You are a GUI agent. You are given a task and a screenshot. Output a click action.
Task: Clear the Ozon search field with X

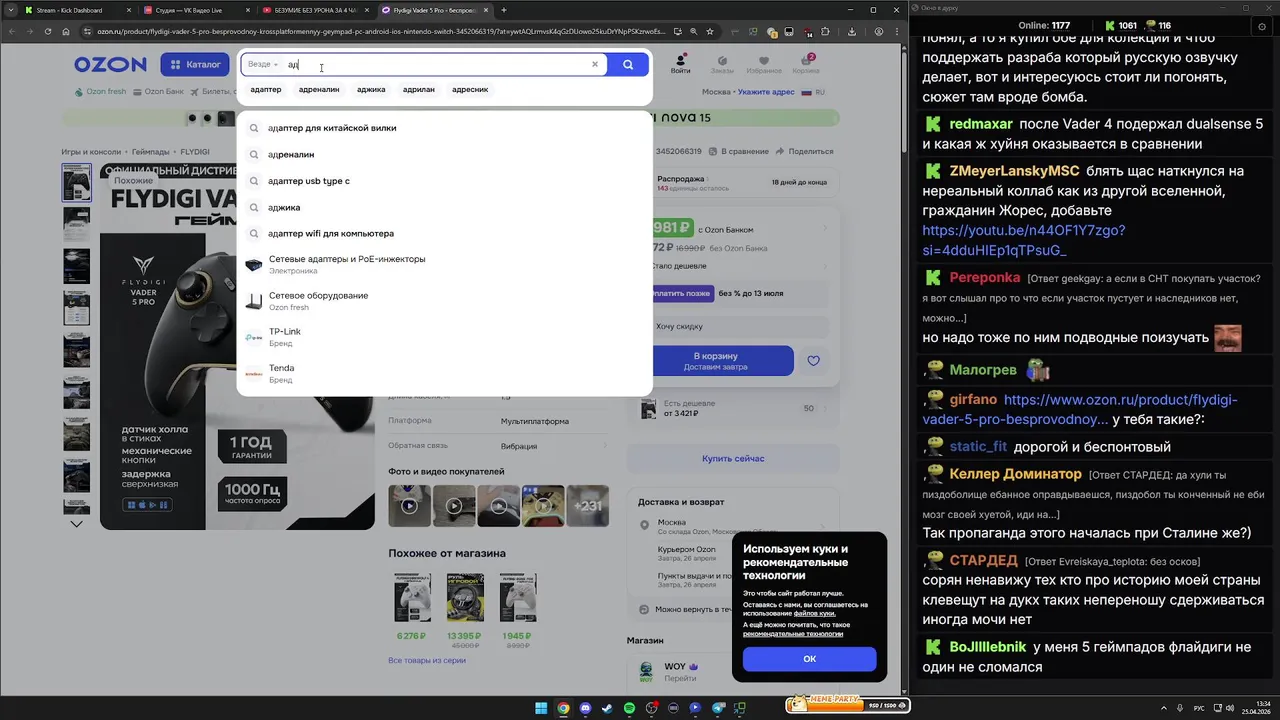point(594,64)
